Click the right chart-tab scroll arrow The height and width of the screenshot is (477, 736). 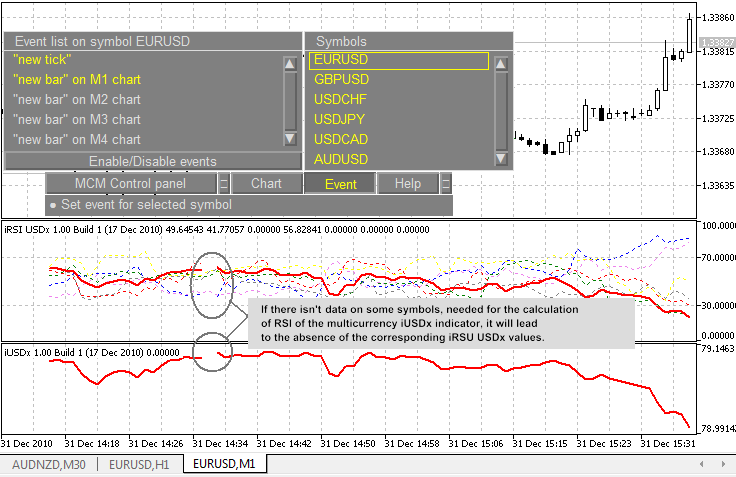tap(723, 464)
